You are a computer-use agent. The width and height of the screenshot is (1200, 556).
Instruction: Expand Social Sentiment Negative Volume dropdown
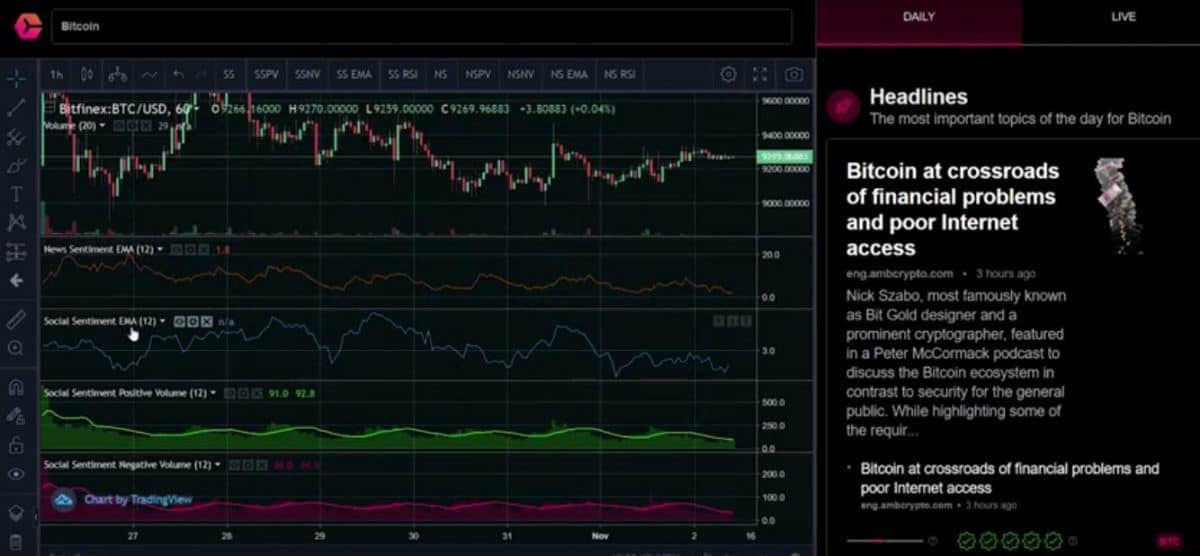[x=217, y=465]
